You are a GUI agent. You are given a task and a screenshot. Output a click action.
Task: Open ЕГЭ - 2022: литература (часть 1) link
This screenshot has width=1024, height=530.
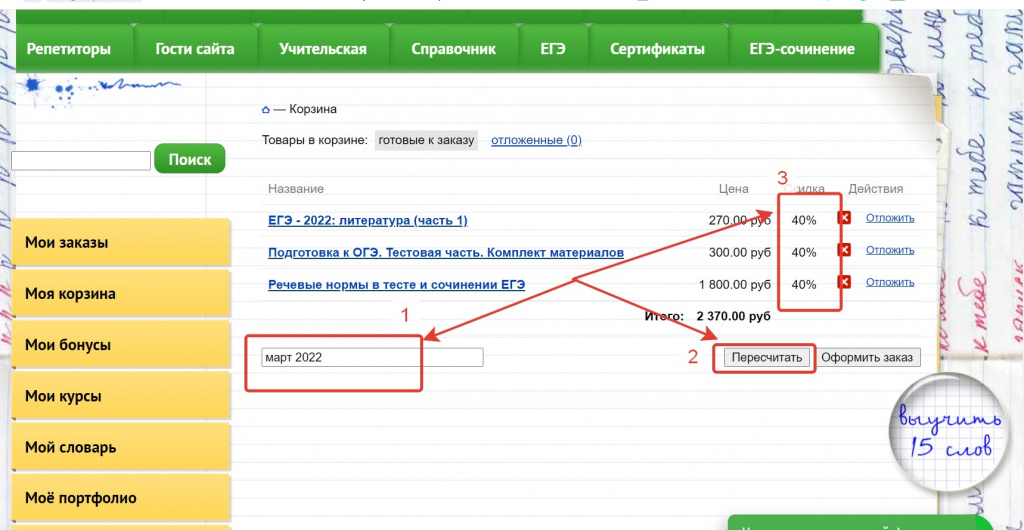point(367,220)
